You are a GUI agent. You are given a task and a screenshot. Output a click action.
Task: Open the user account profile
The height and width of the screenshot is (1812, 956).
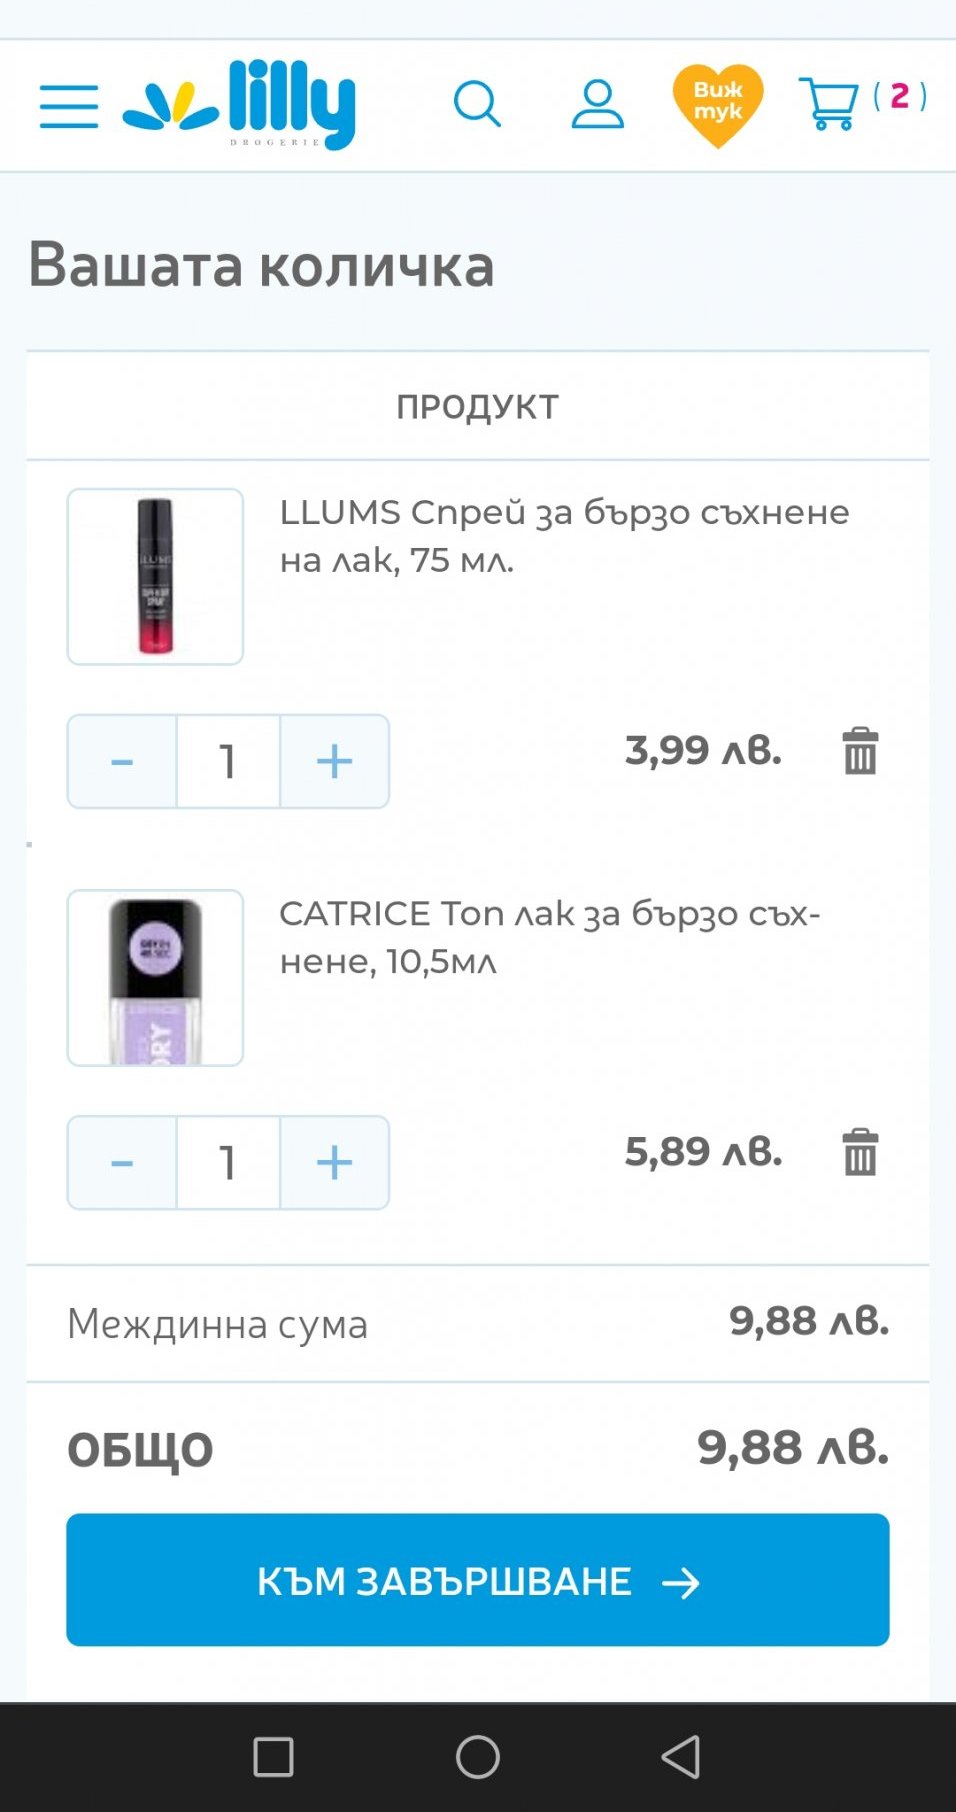coord(597,104)
